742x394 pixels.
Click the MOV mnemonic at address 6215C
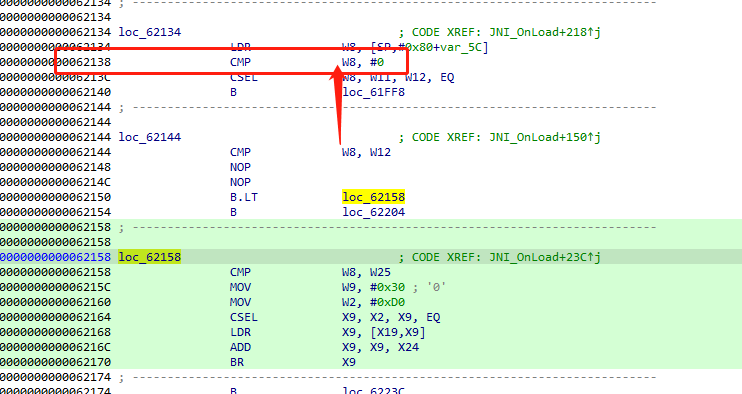pos(240,288)
